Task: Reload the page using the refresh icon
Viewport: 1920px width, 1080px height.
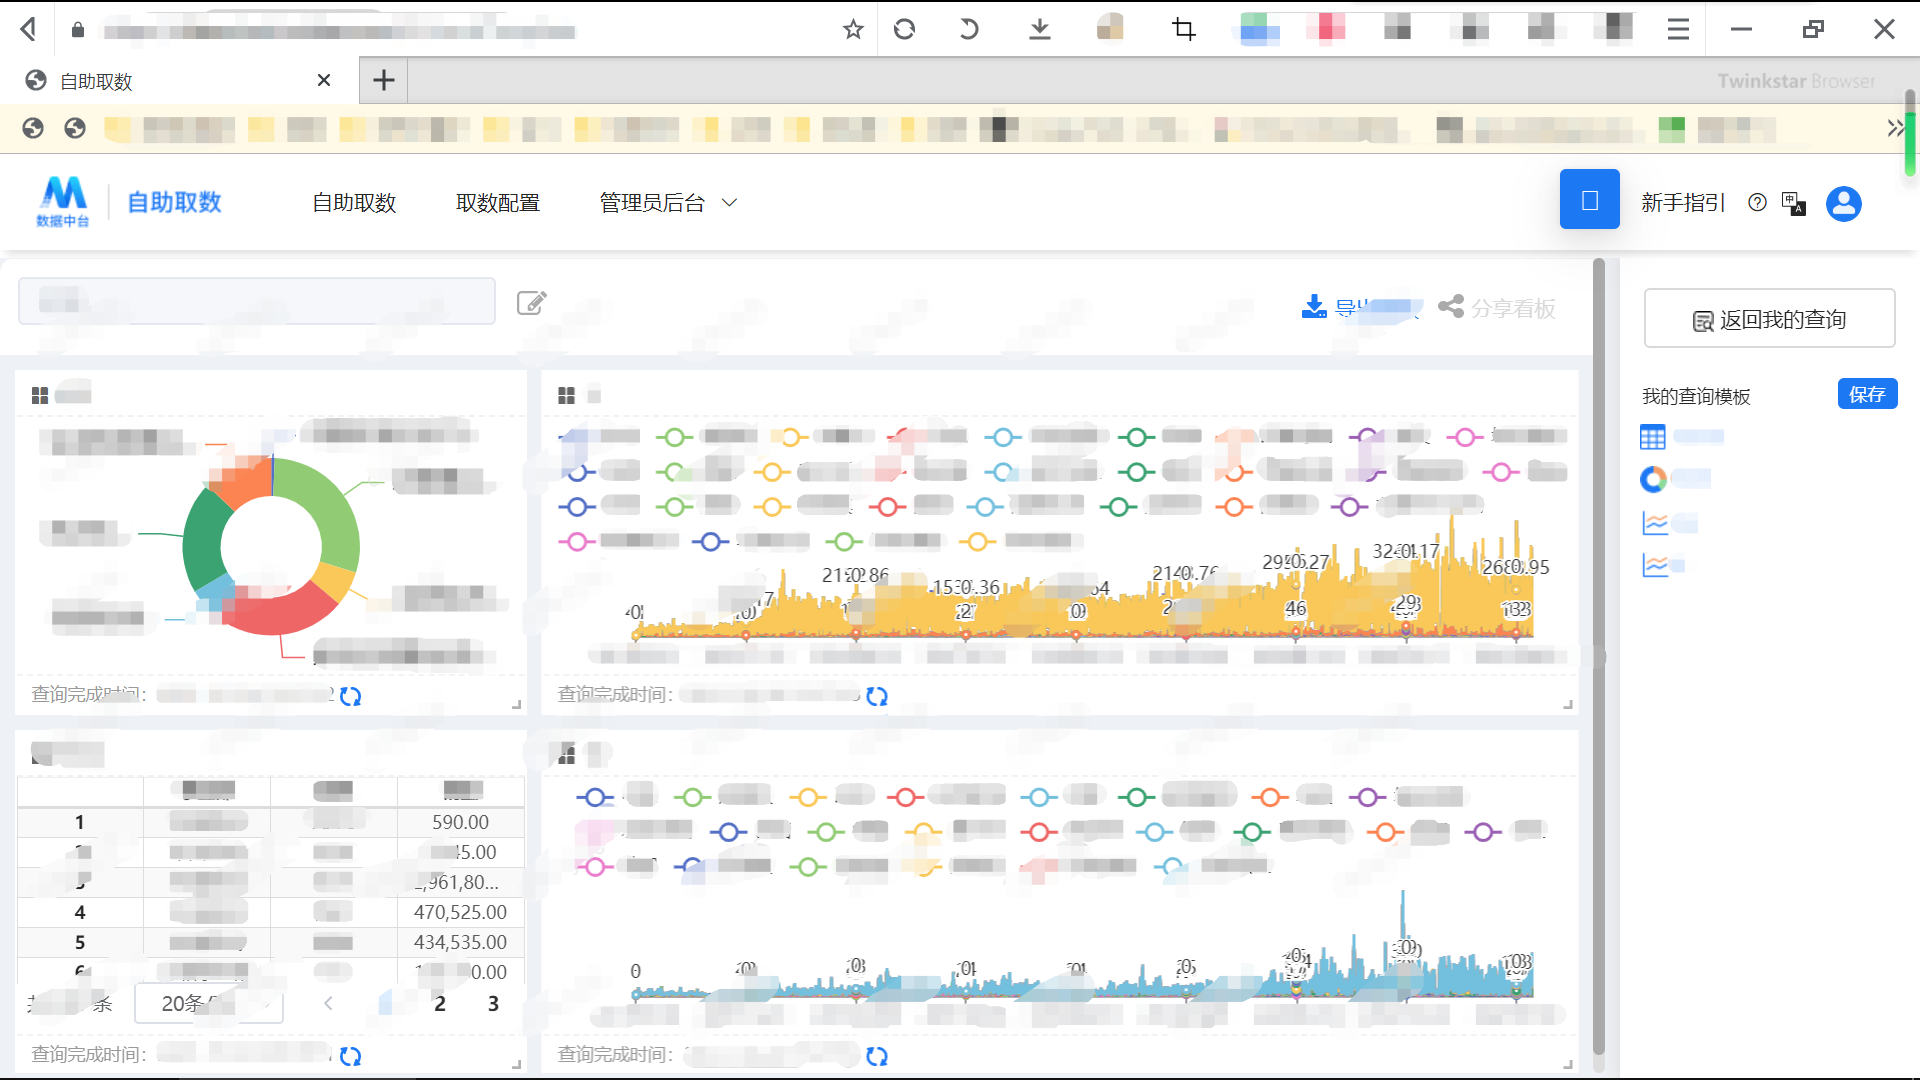Action: coord(905,30)
